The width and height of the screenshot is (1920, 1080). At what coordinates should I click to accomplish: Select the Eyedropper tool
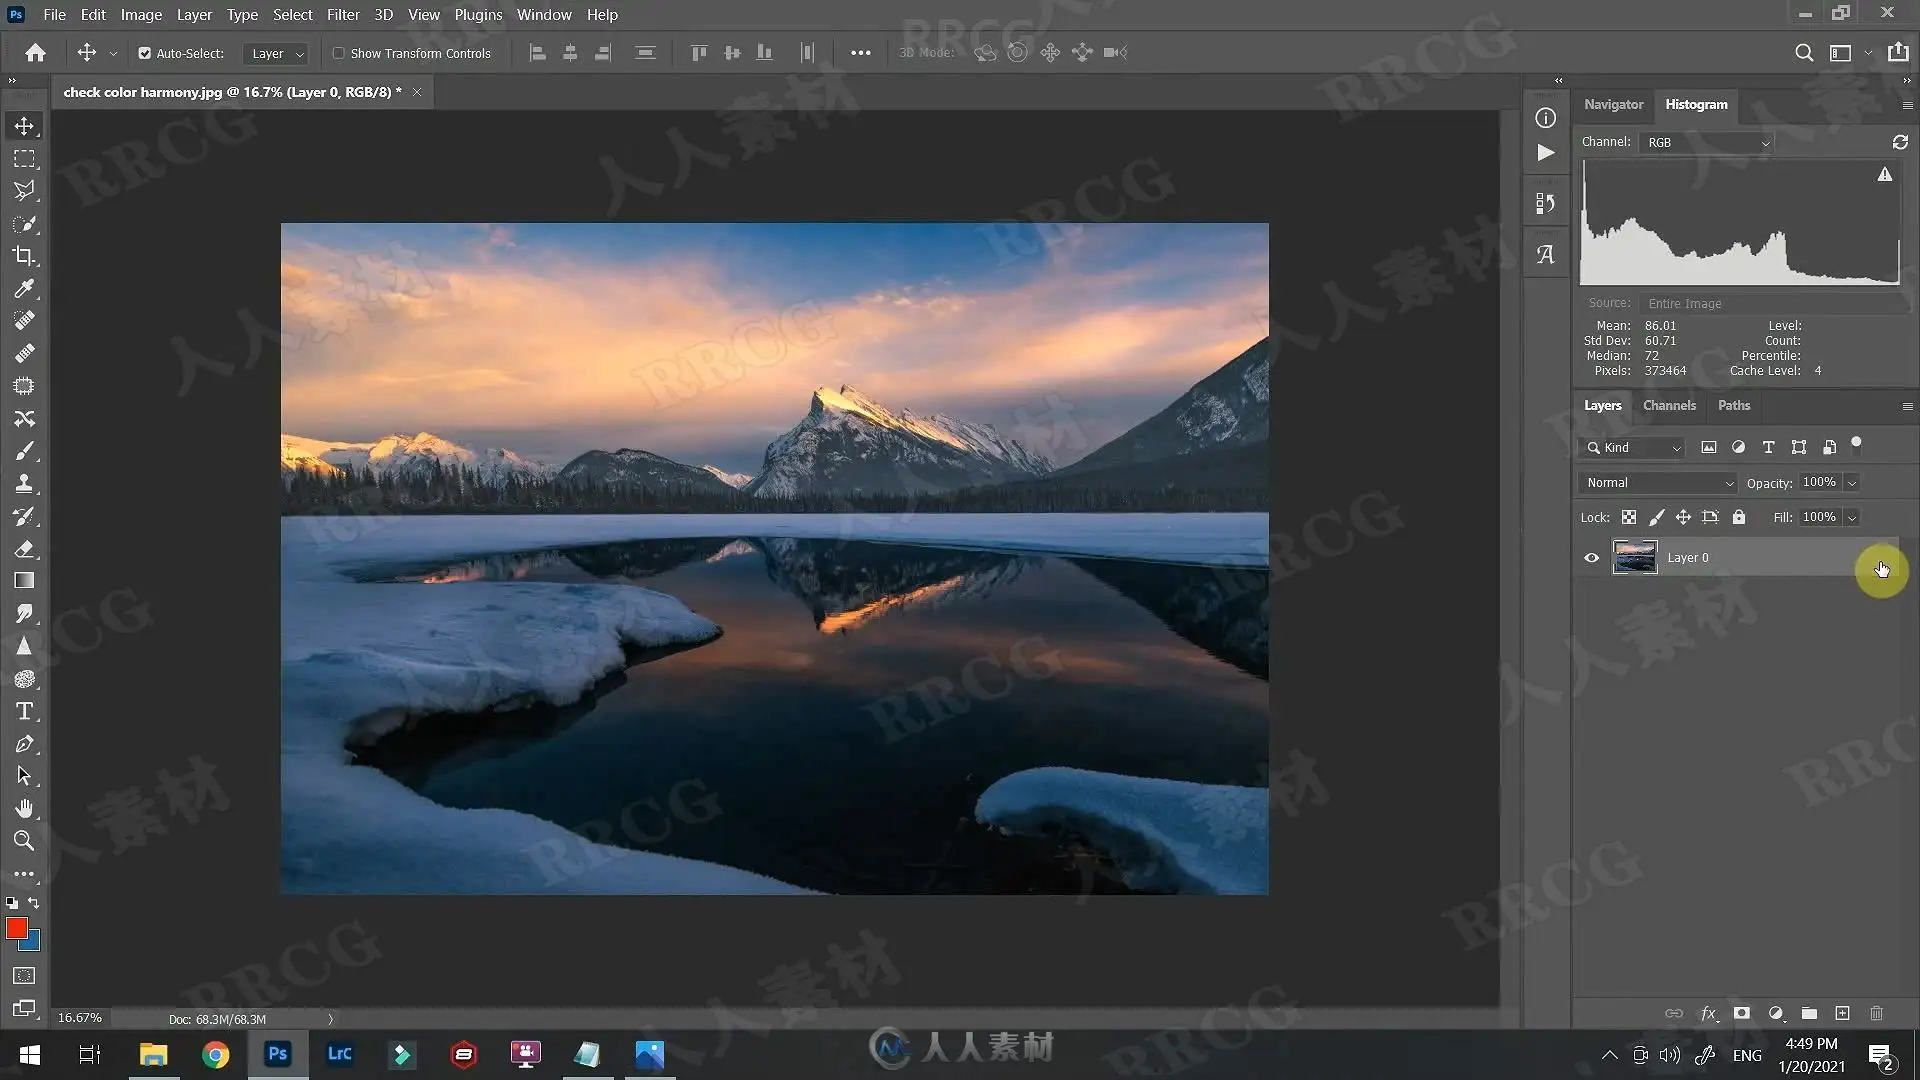(x=24, y=289)
